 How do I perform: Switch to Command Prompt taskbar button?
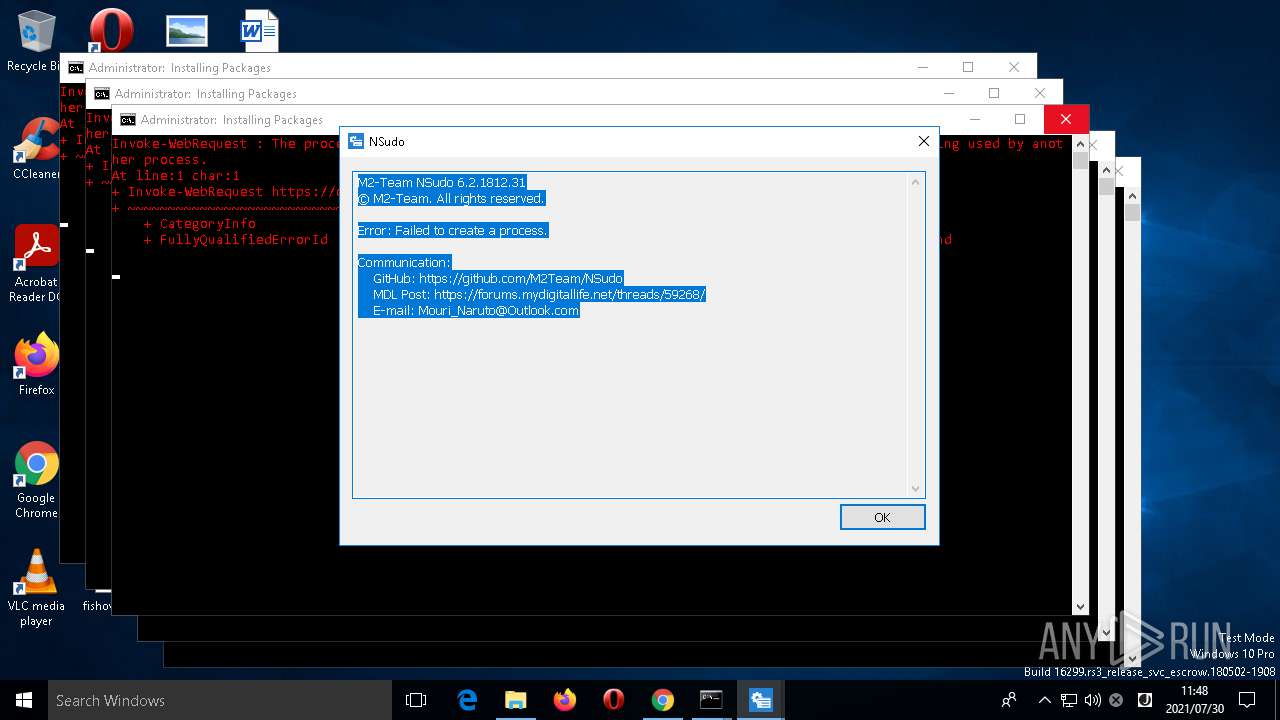(711, 700)
